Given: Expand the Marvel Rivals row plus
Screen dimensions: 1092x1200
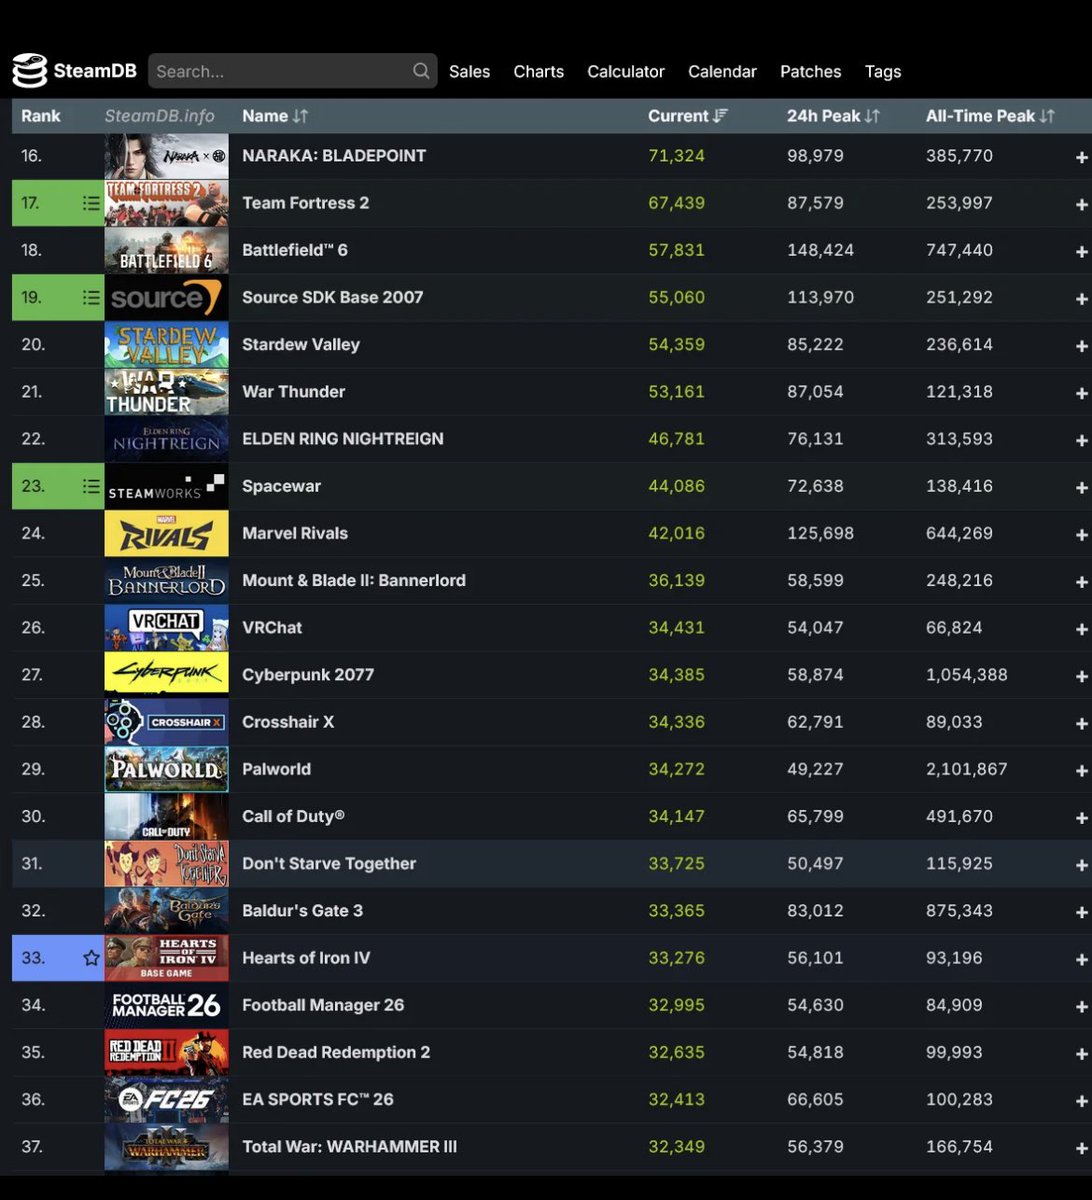Looking at the screenshot, I should [x=1081, y=535].
